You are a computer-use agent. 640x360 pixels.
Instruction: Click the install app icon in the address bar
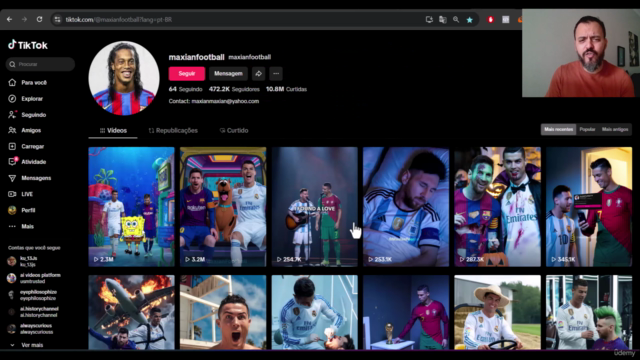click(x=429, y=19)
